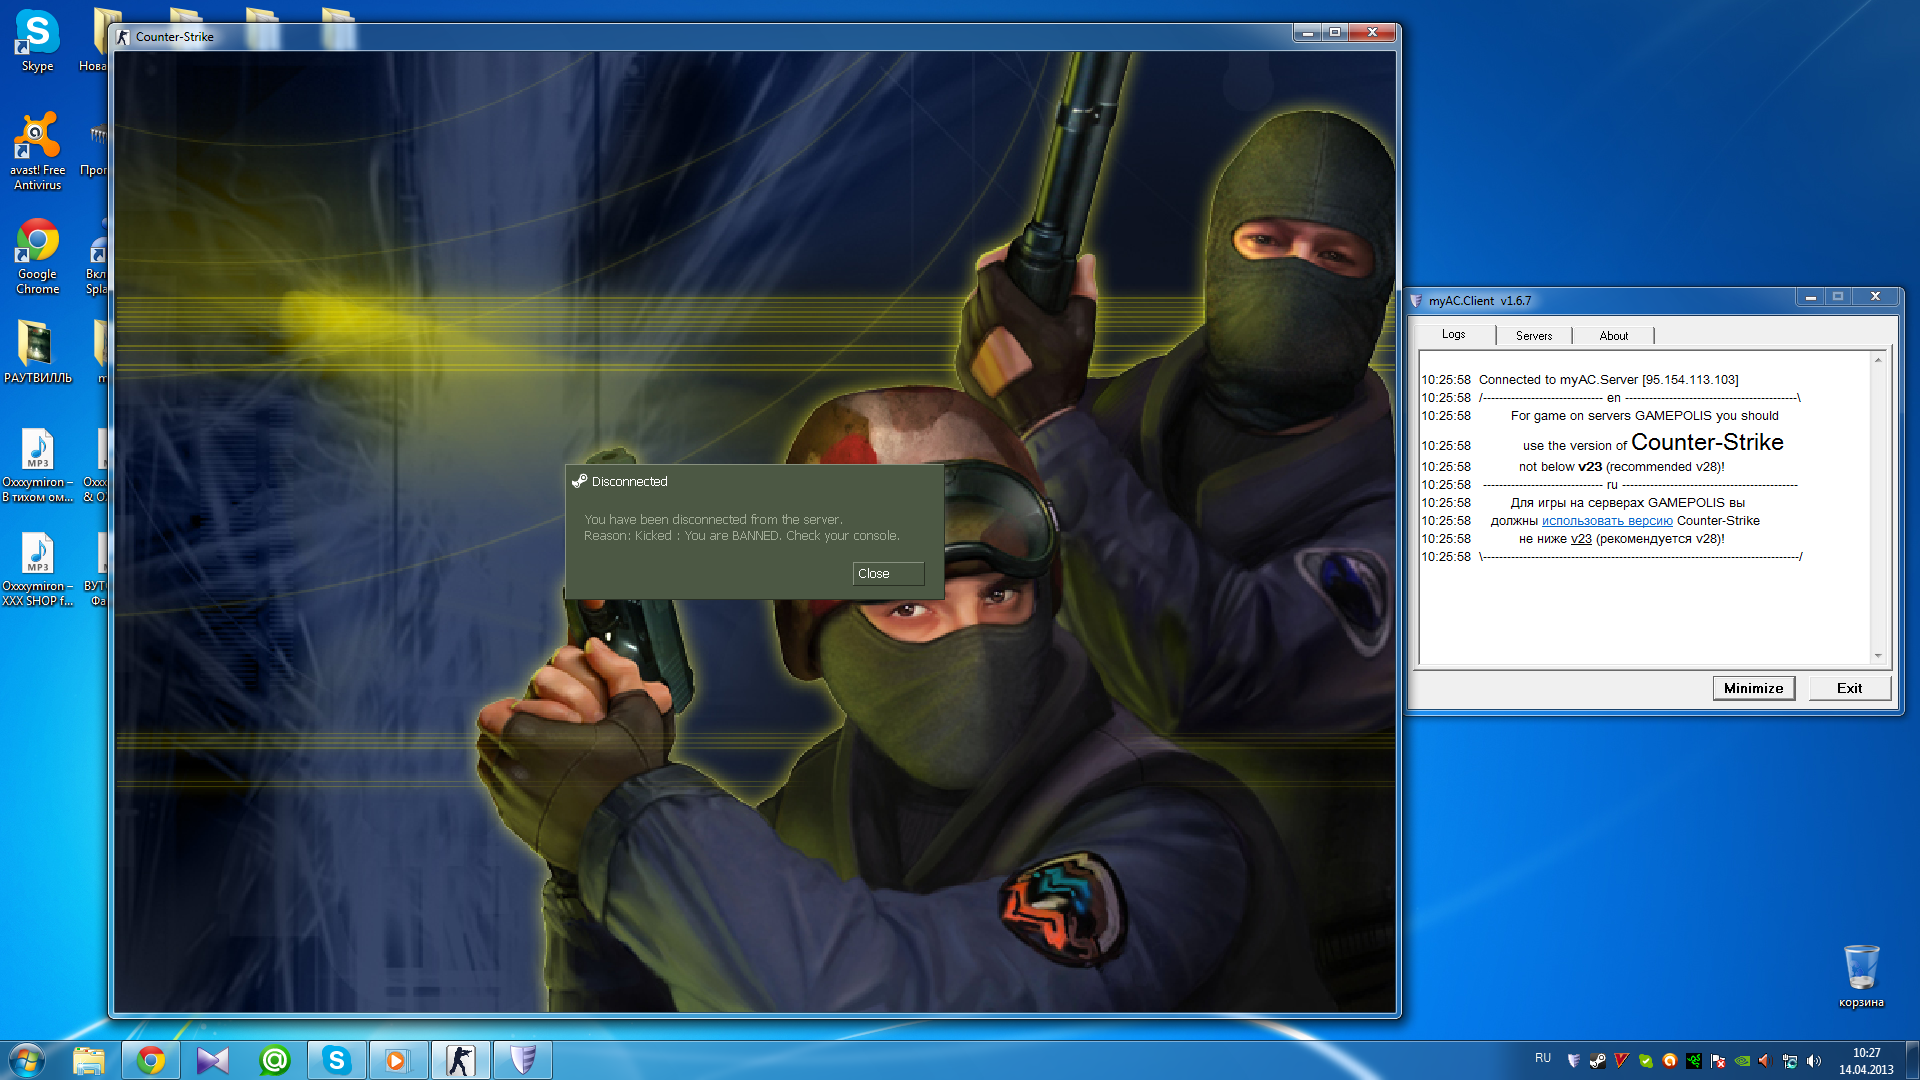Open the avast tray icon
This screenshot has height=1080, width=1920.
[x=1670, y=1061]
